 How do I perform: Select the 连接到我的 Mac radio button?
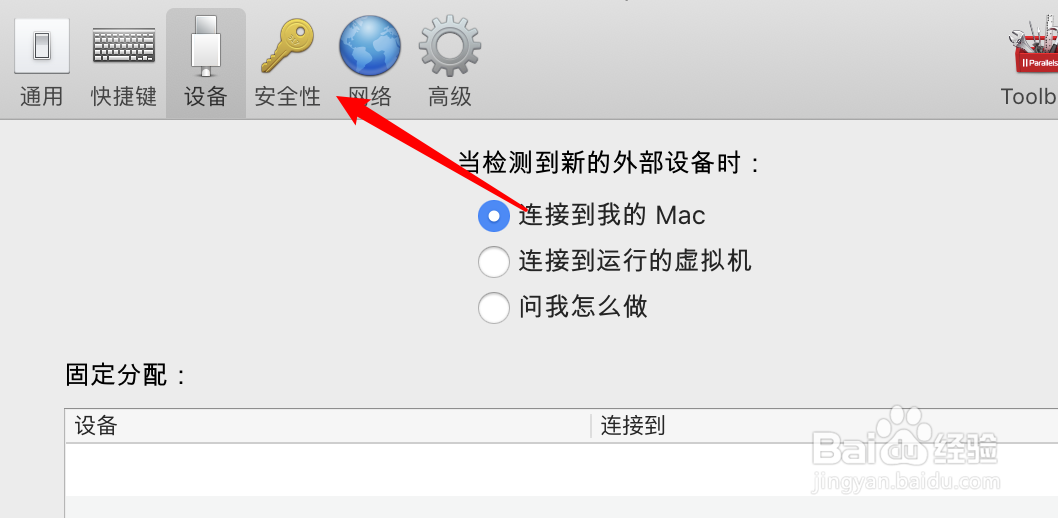coord(493,216)
